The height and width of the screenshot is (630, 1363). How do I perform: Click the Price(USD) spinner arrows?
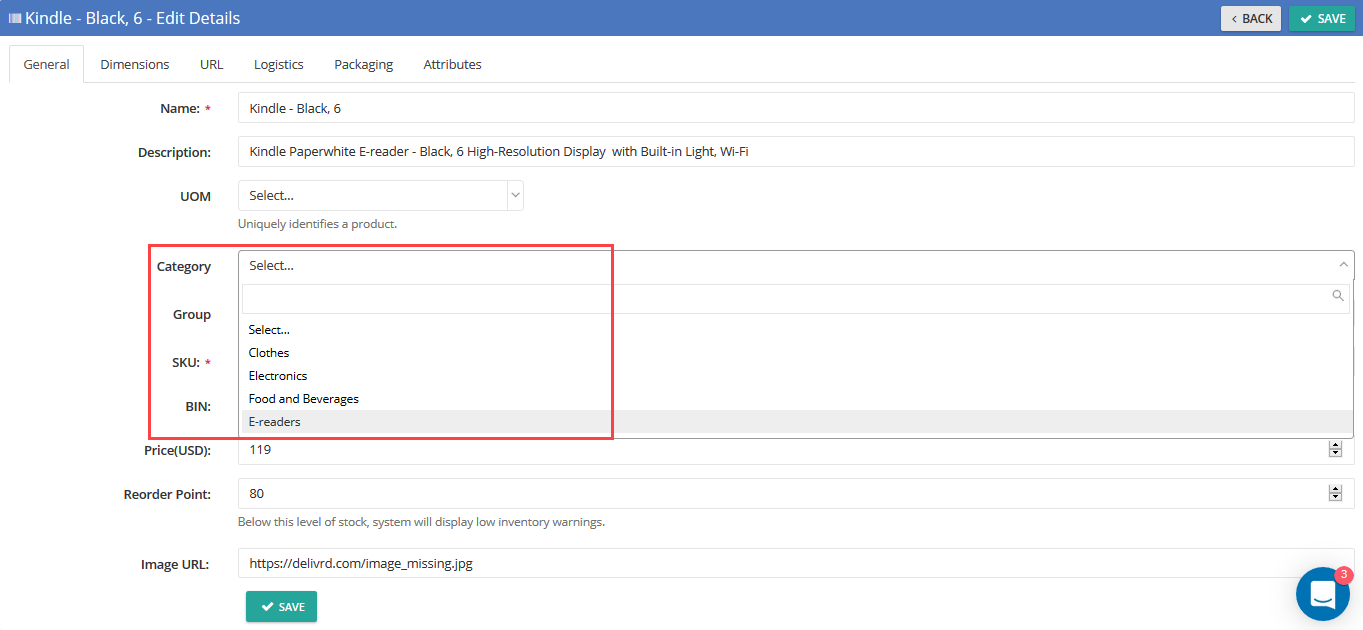tap(1335, 450)
